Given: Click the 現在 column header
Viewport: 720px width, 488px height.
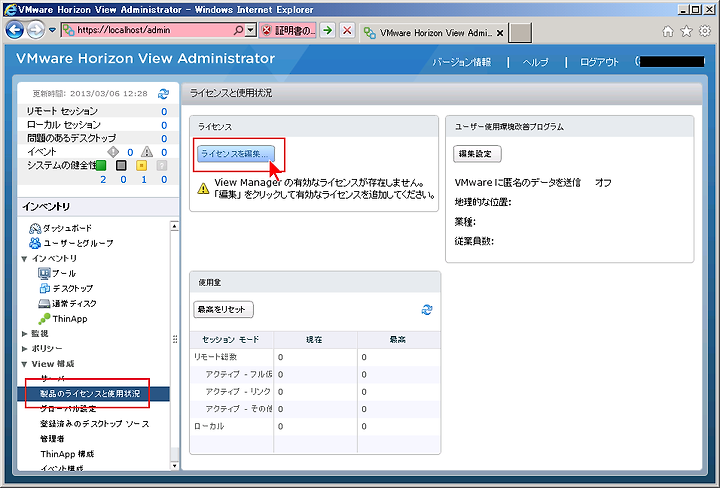Looking at the screenshot, I should point(315,340).
